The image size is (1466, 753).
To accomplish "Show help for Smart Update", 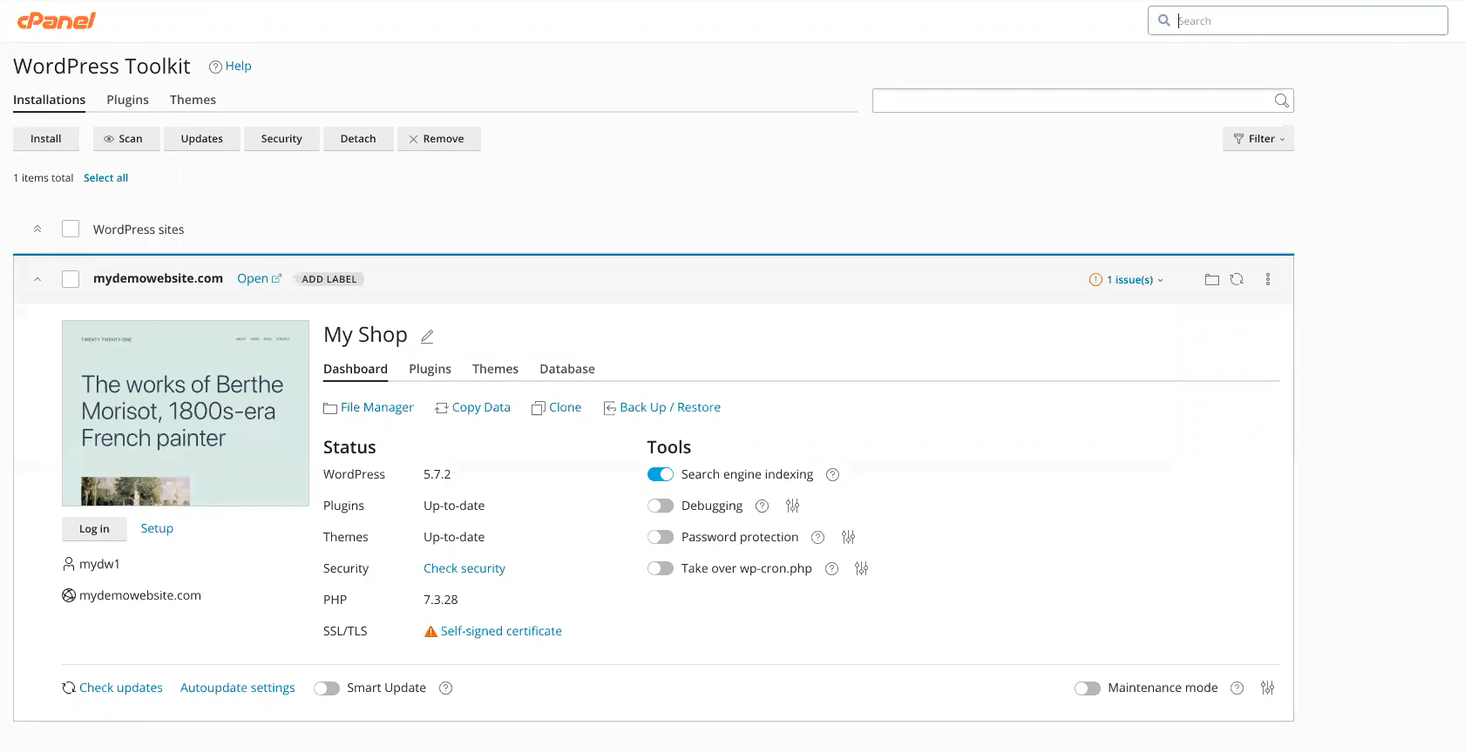I will click(x=446, y=688).
